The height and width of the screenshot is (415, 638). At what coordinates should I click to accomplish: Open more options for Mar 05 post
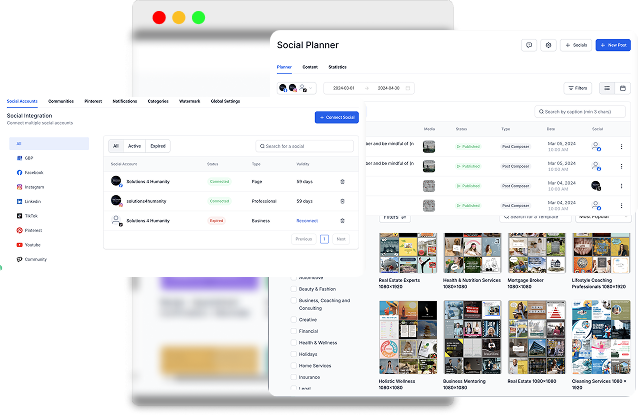[621, 166]
